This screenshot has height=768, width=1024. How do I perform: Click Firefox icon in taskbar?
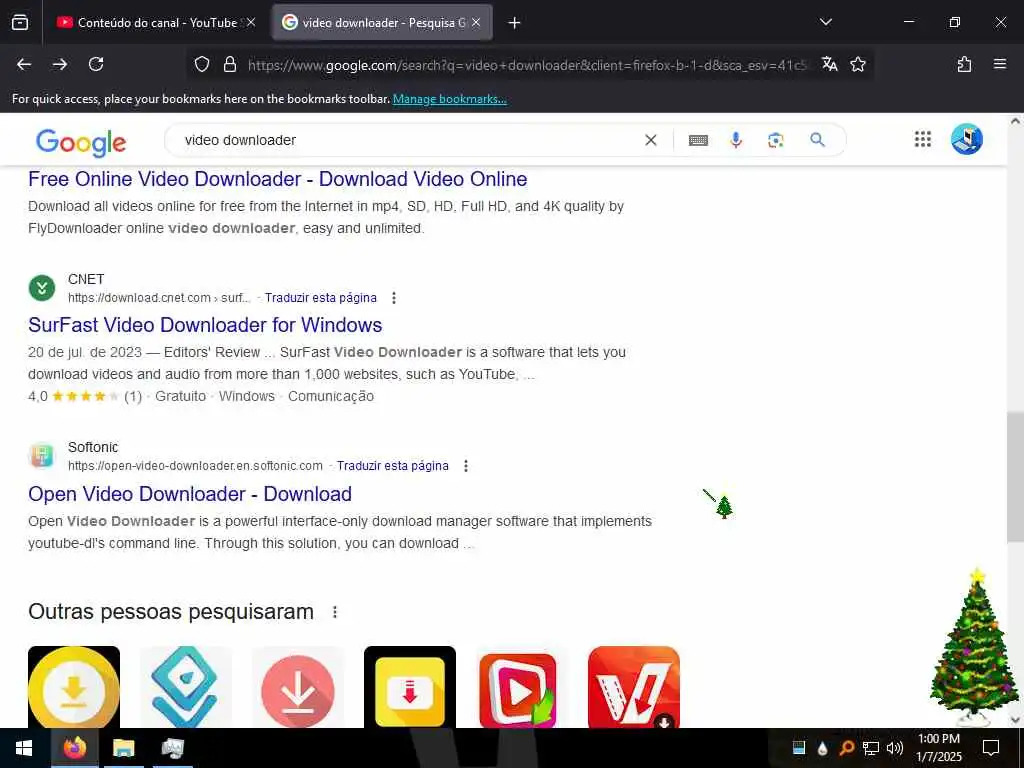74,748
